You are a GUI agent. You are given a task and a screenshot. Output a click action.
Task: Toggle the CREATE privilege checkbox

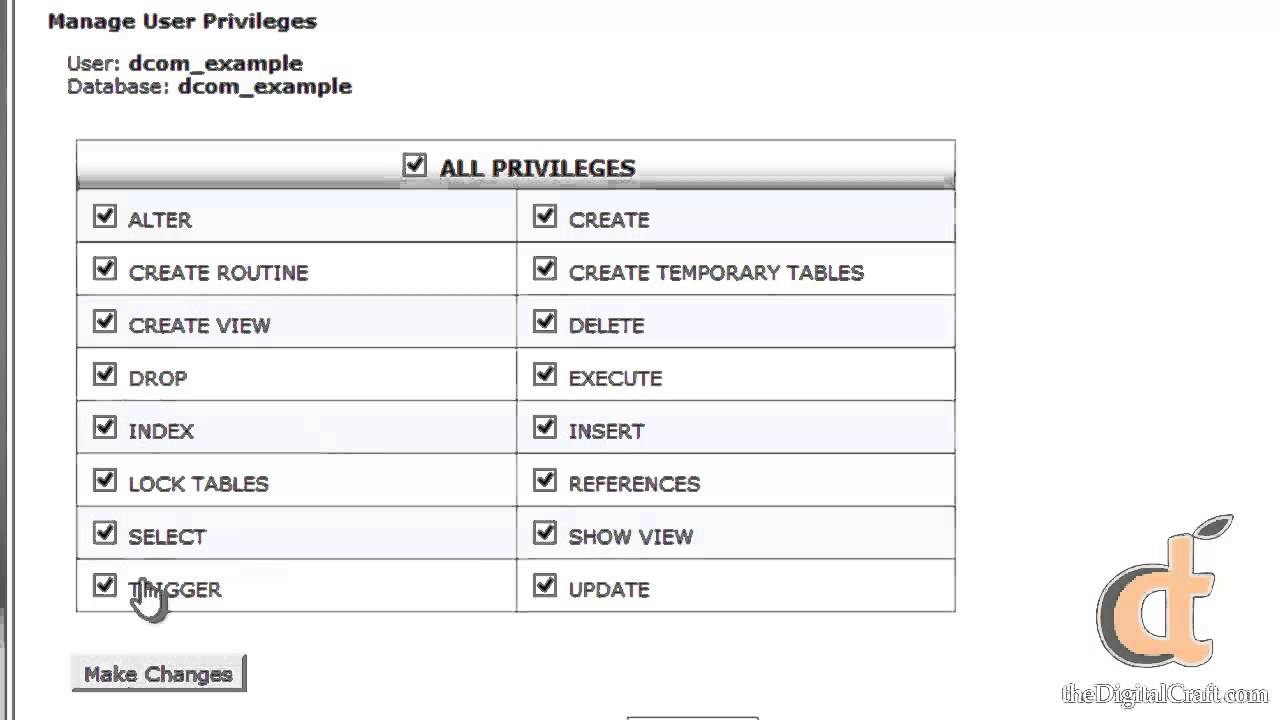(x=545, y=216)
